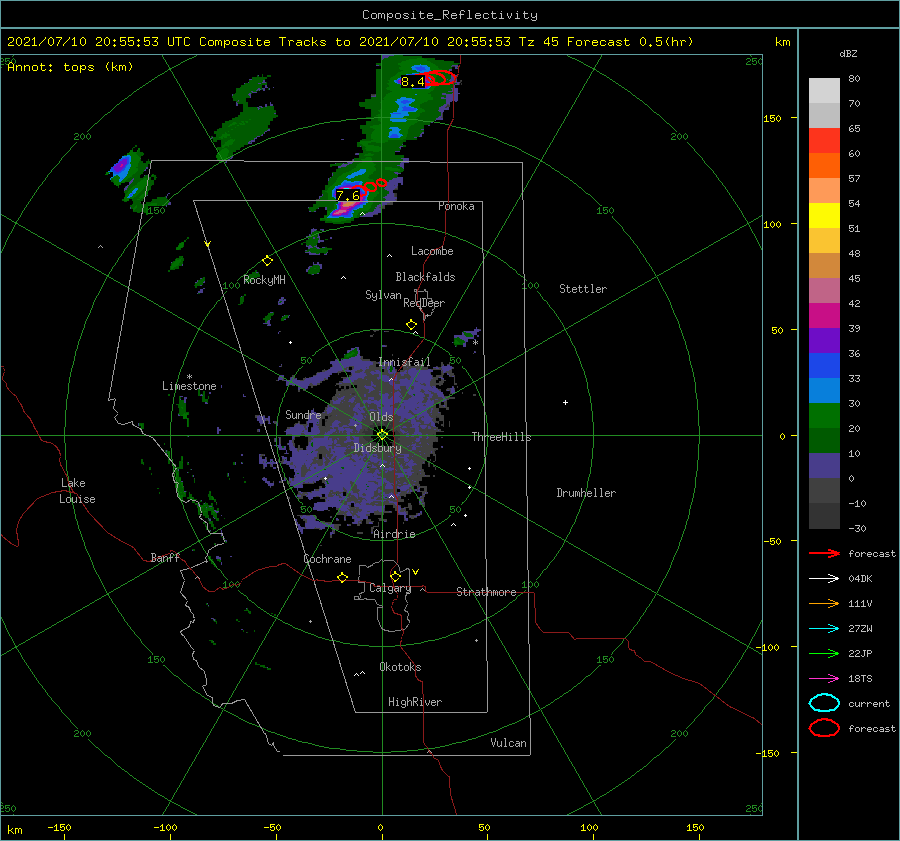Screen dimensions: 900x841
Task: Click the magenta 18TS arrow symbol
Action: (x=824, y=679)
